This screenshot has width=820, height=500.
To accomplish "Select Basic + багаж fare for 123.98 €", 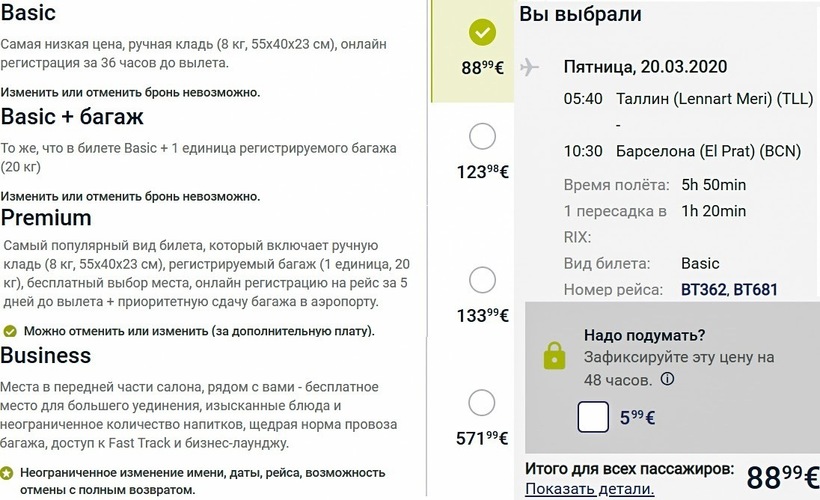I will (x=482, y=136).
